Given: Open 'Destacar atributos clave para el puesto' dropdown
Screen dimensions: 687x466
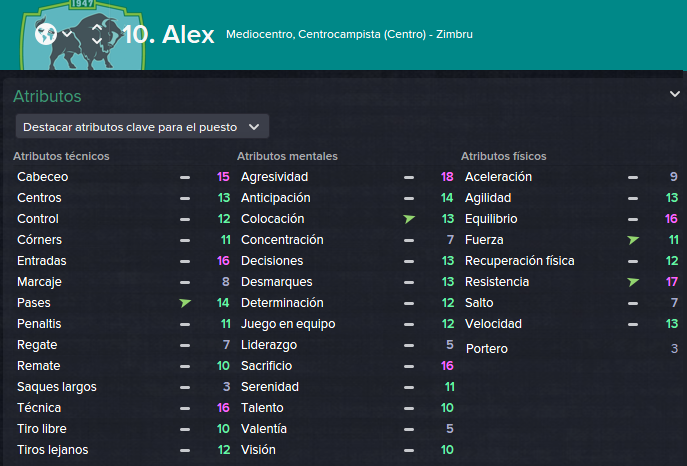Looking at the screenshot, I should tap(142, 127).
